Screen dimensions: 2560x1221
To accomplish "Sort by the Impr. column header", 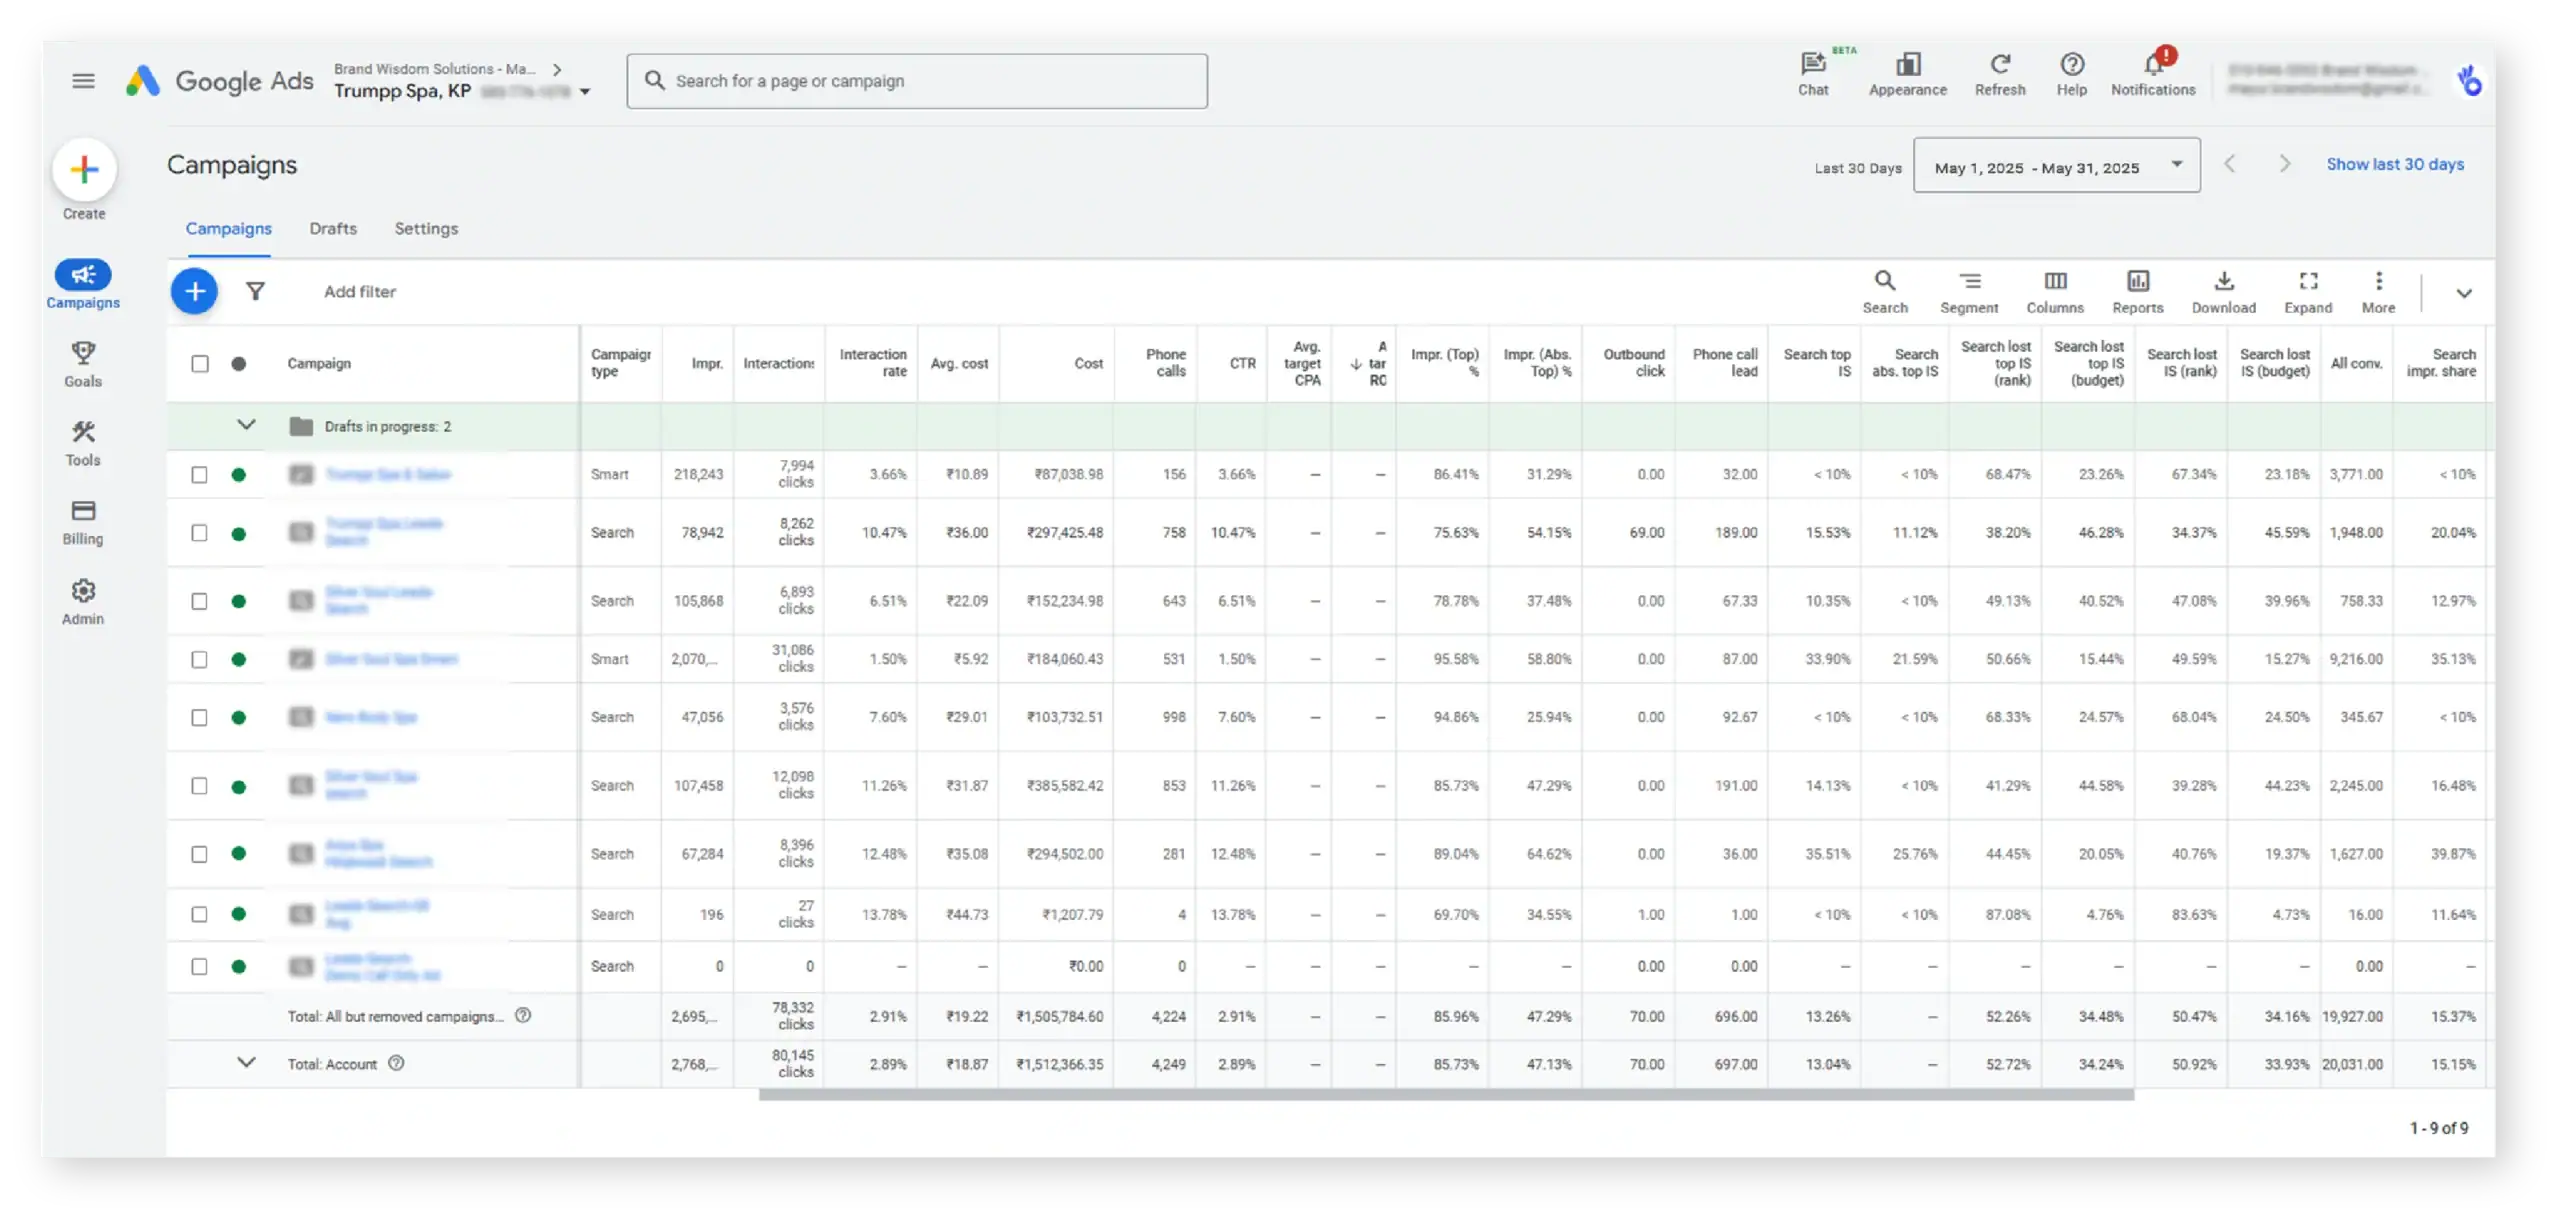I will pyautogui.click(x=707, y=364).
